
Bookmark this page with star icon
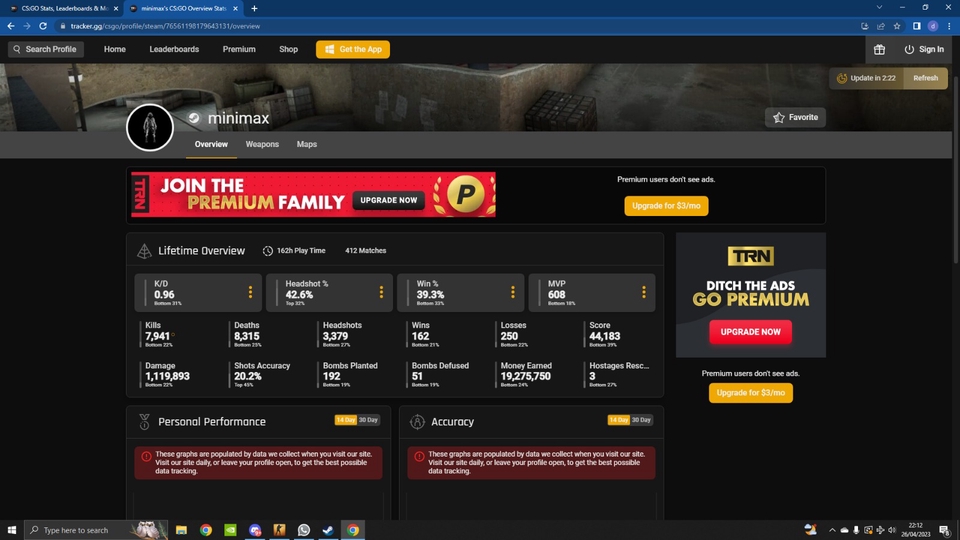pos(897,26)
